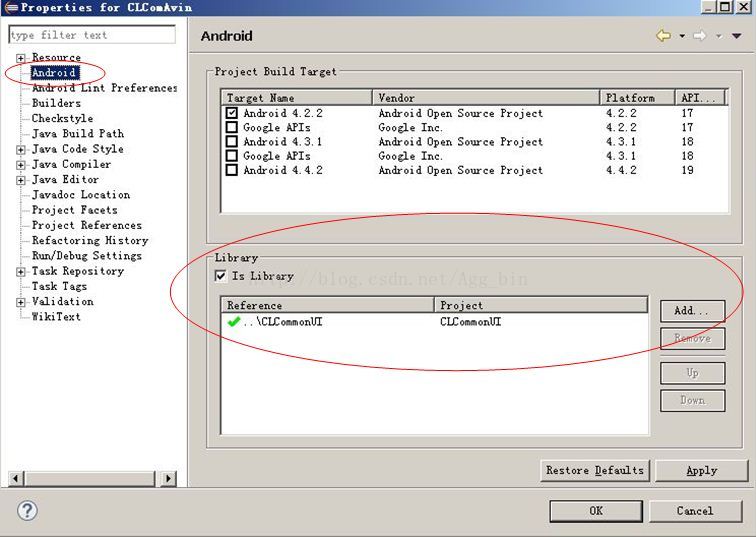
Task: Select WikiText item
Action: click(56, 317)
